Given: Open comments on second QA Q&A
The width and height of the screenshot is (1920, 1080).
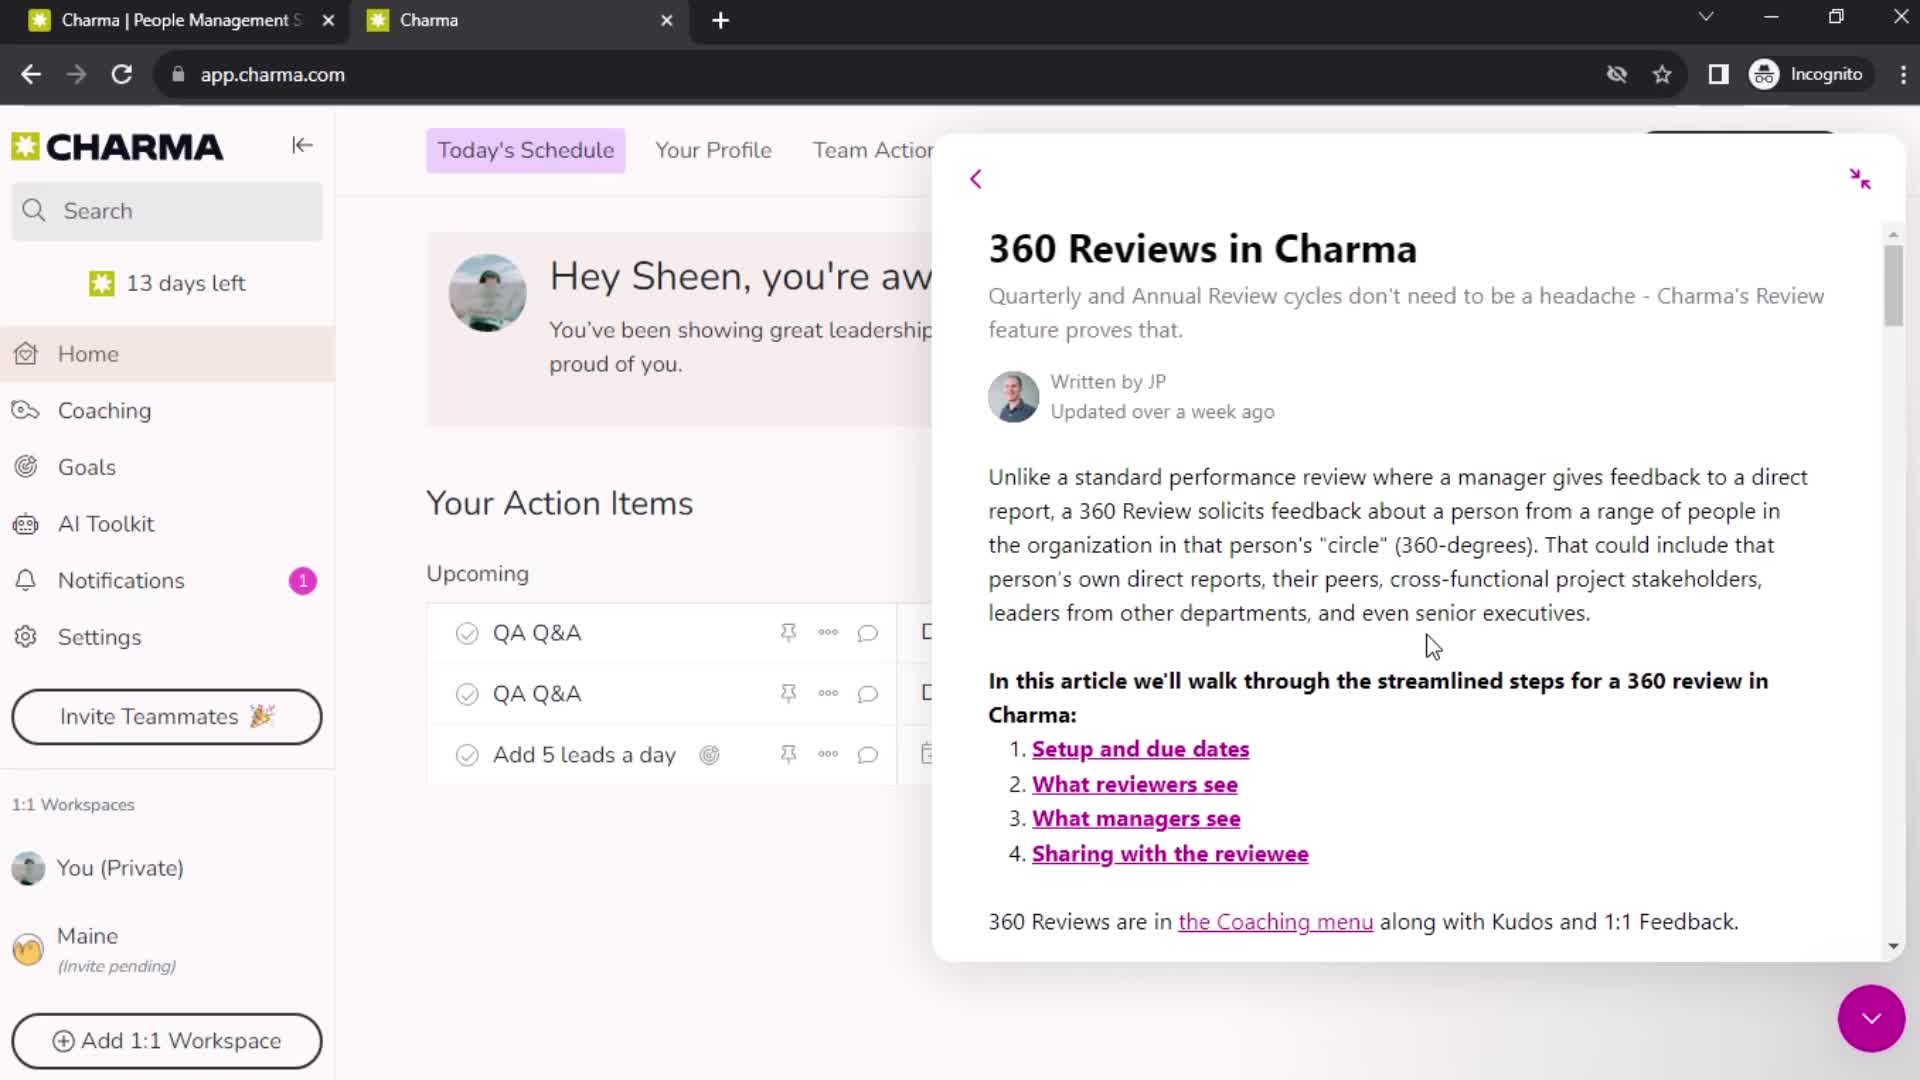Looking at the screenshot, I should pyautogui.click(x=868, y=694).
